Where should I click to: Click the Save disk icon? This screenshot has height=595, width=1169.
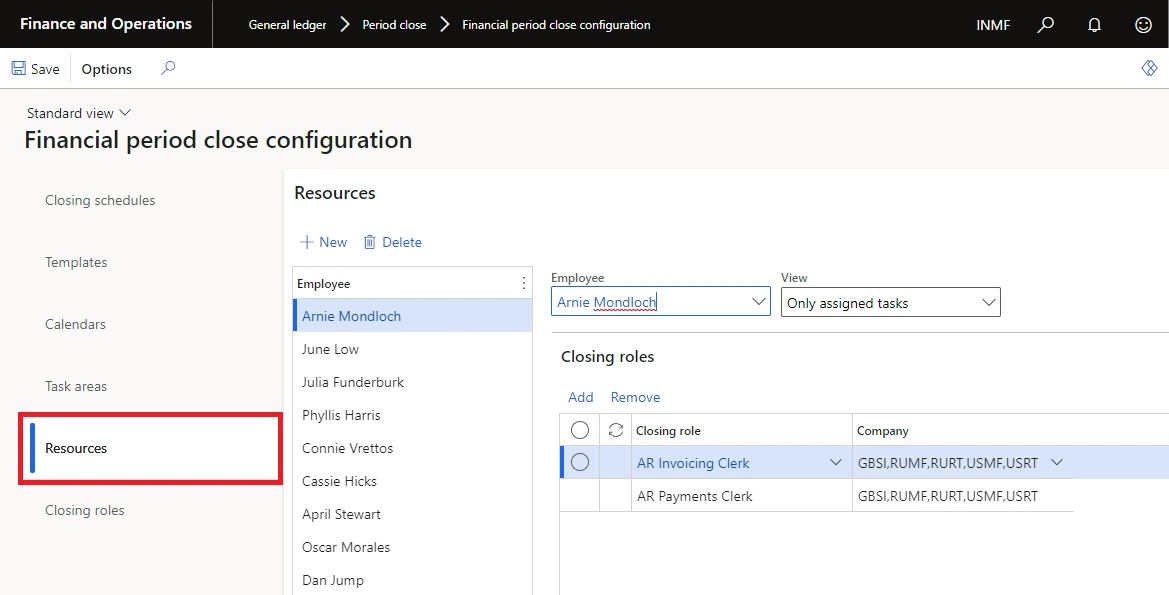point(19,69)
